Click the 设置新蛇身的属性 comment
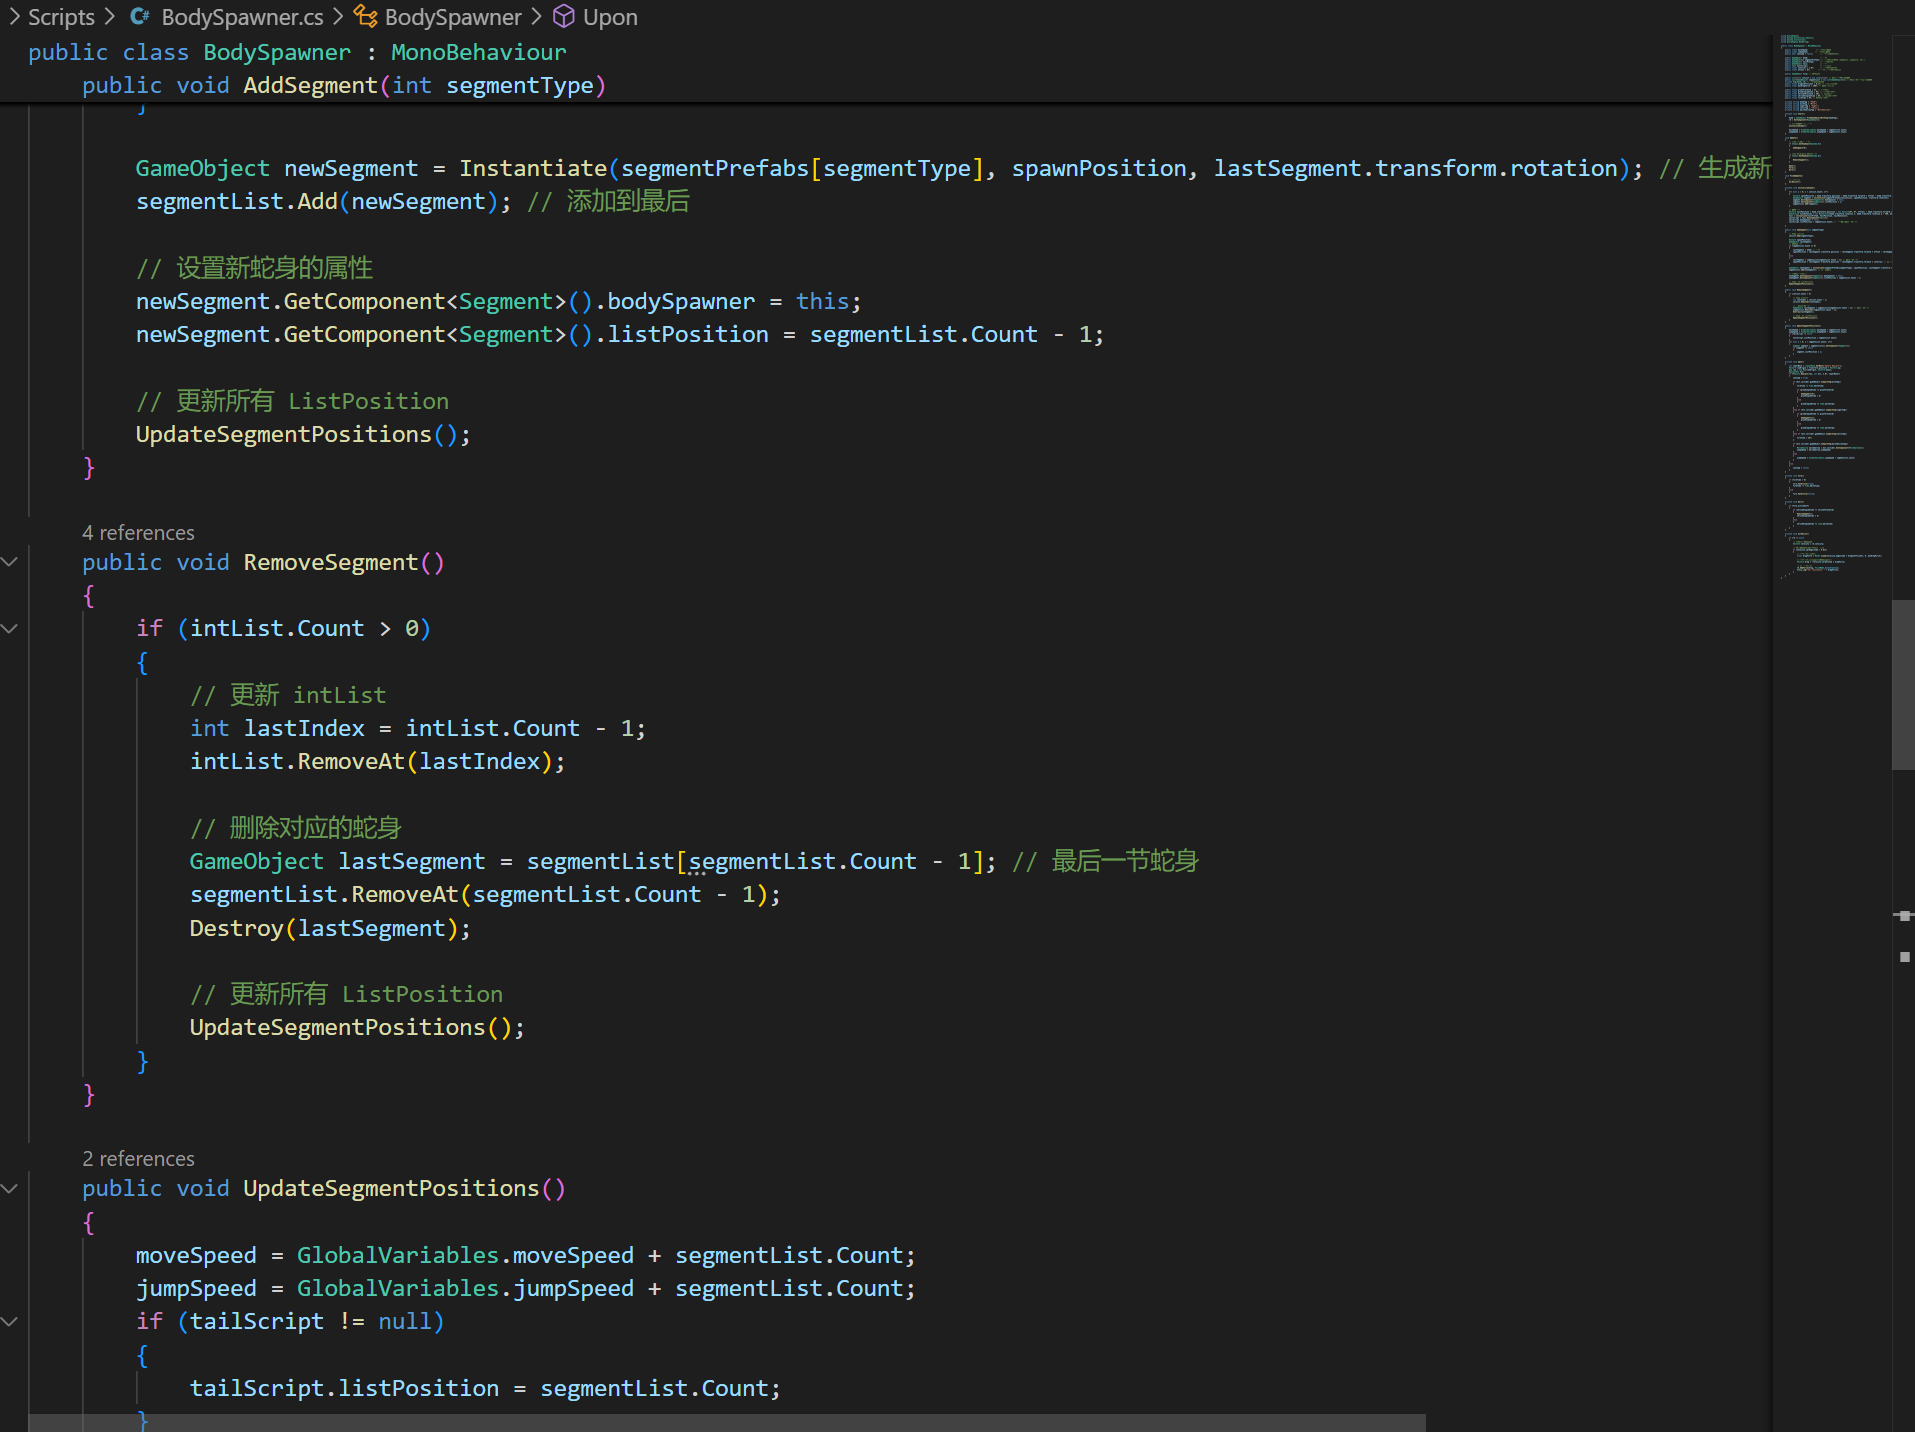This screenshot has height=1432, width=1915. click(x=255, y=268)
